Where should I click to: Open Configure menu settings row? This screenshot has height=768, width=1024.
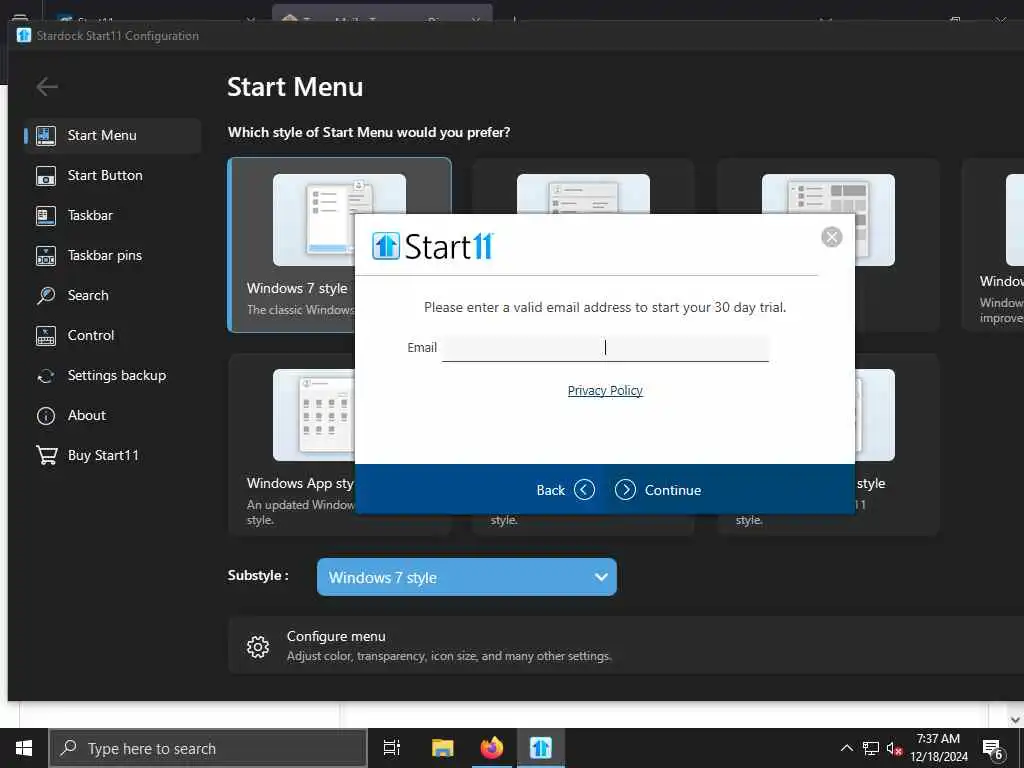[x=626, y=646]
